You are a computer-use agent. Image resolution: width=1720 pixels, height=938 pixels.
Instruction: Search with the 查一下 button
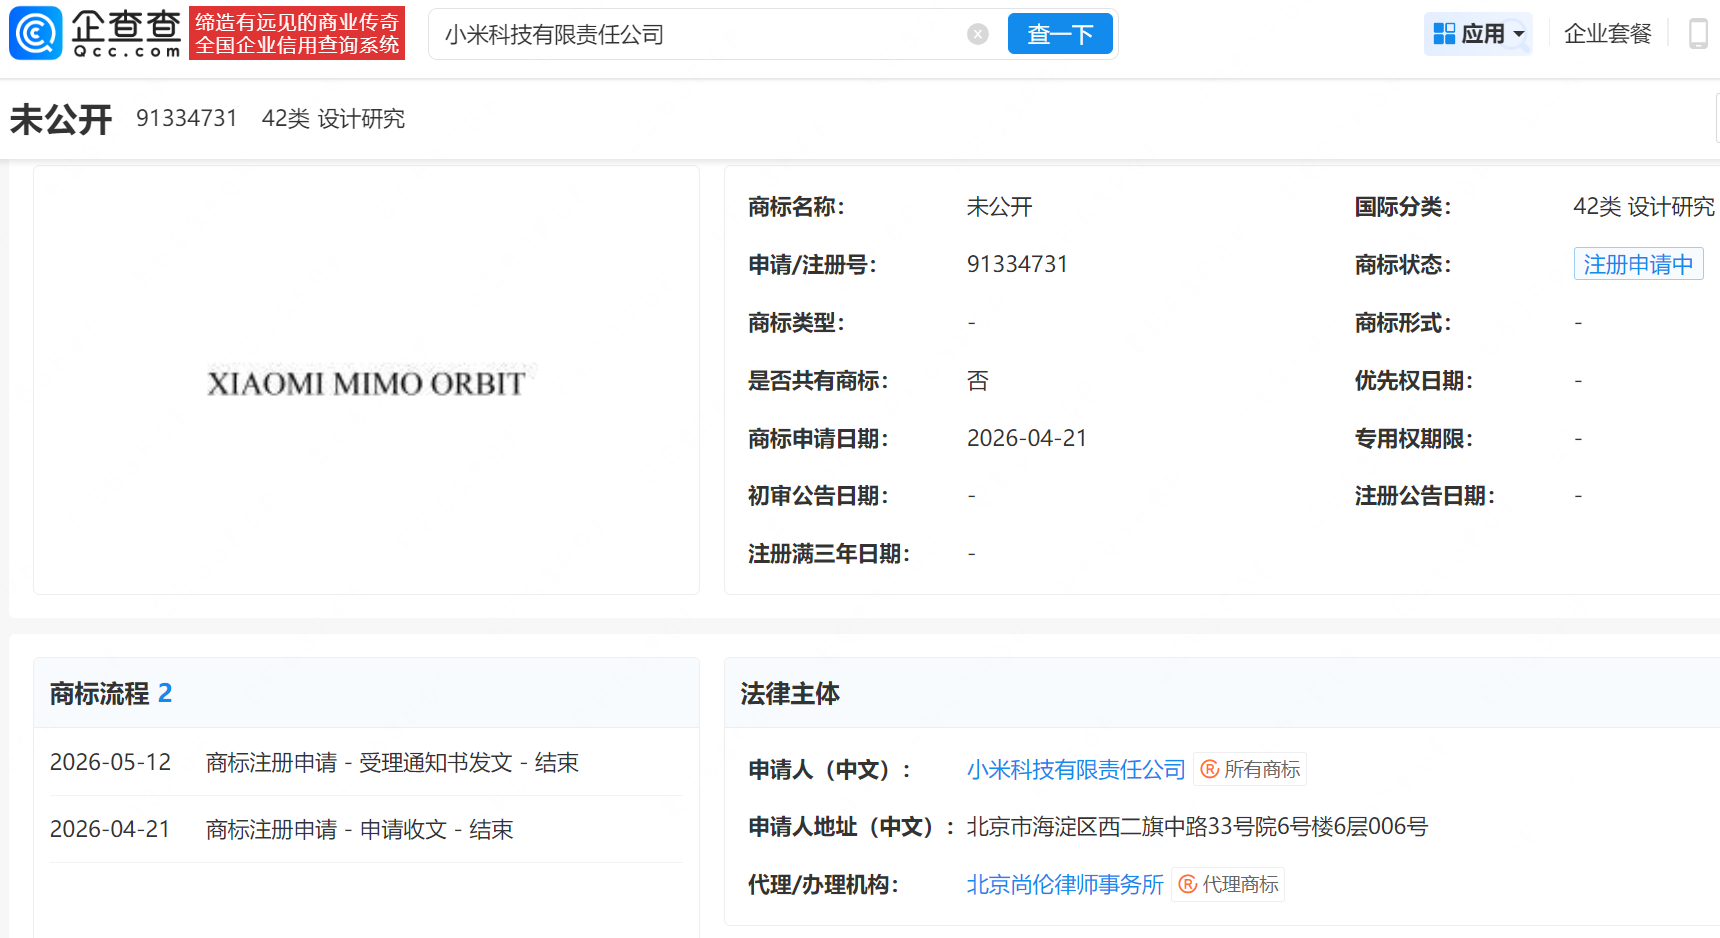click(1060, 34)
